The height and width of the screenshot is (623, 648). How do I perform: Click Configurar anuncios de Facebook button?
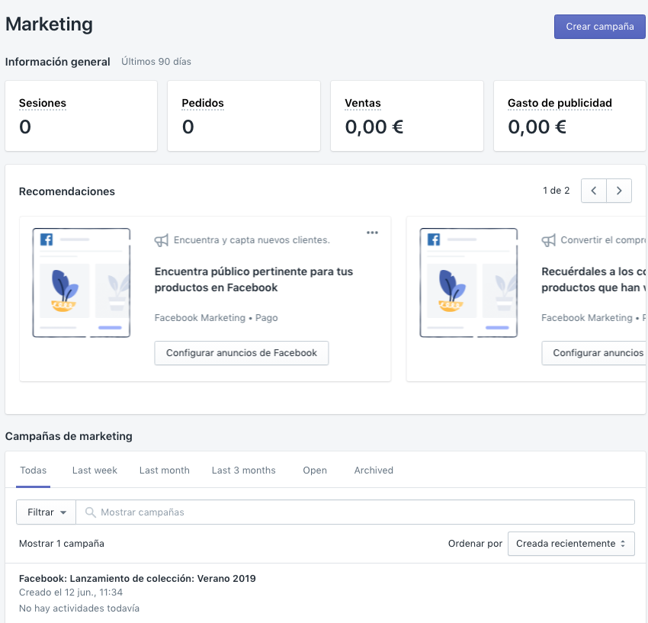click(x=241, y=353)
